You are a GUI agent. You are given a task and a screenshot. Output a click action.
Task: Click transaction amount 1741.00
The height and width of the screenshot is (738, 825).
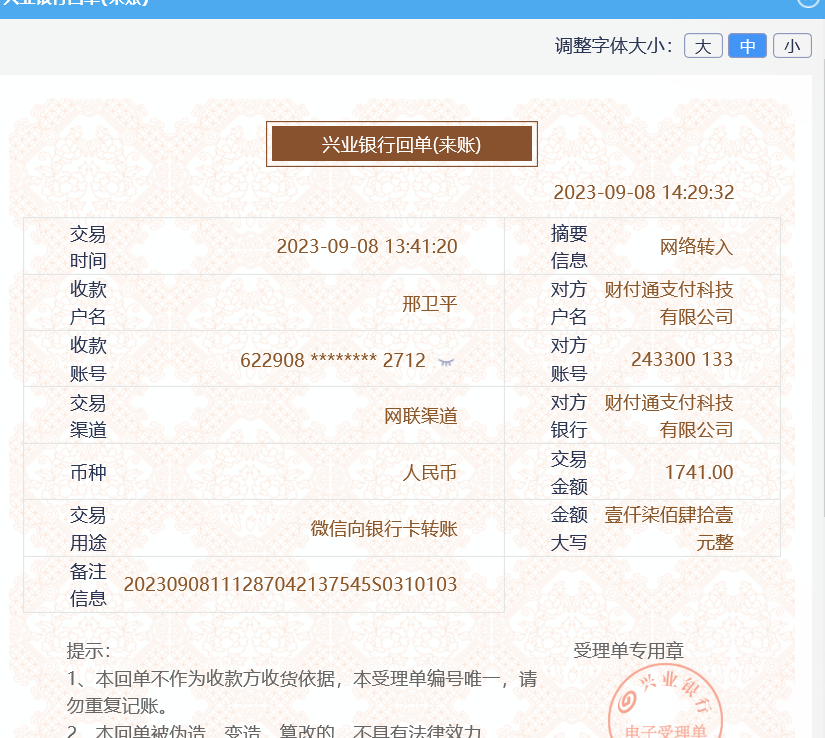click(x=698, y=473)
